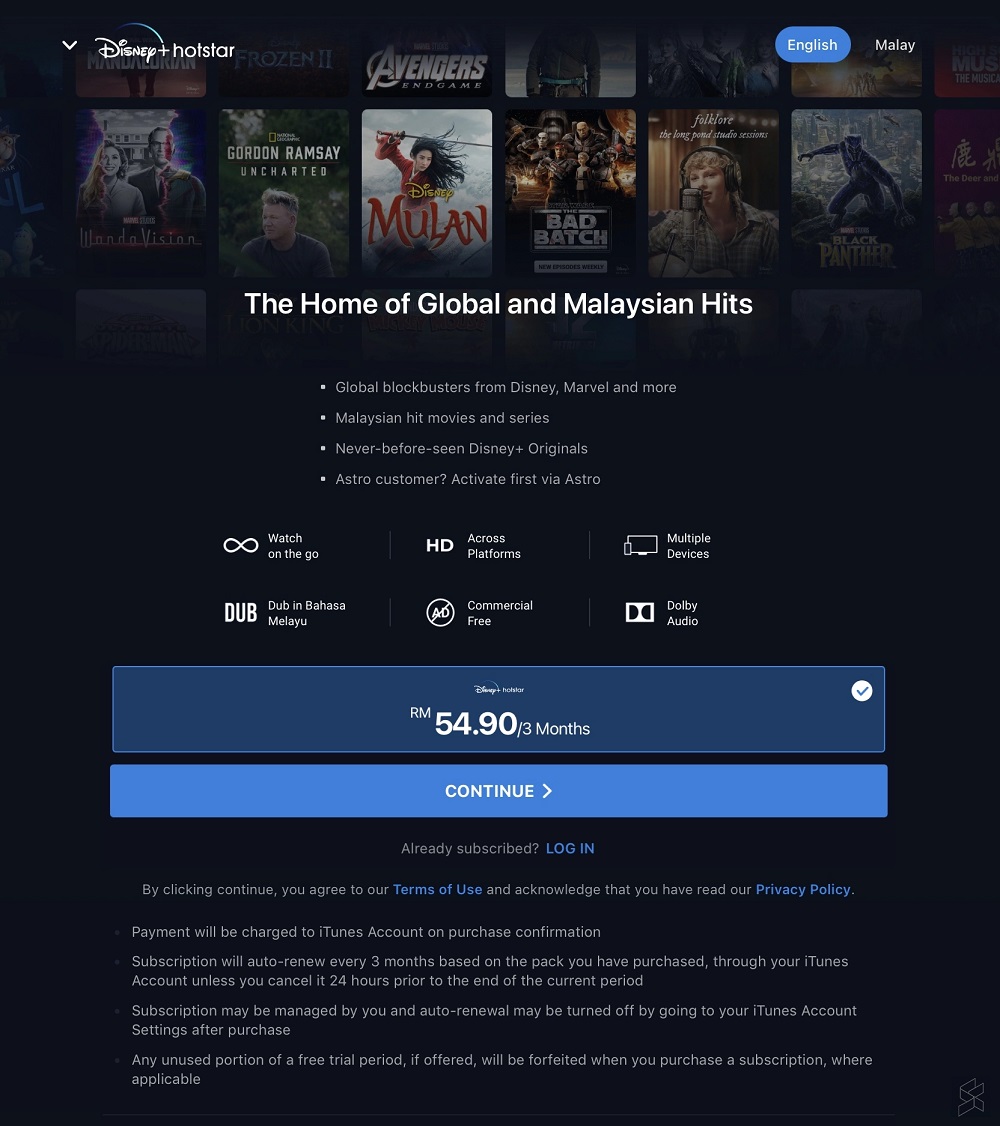Viewport: 1000px width, 1126px height.
Task: Switch language to English
Action: point(813,45)
